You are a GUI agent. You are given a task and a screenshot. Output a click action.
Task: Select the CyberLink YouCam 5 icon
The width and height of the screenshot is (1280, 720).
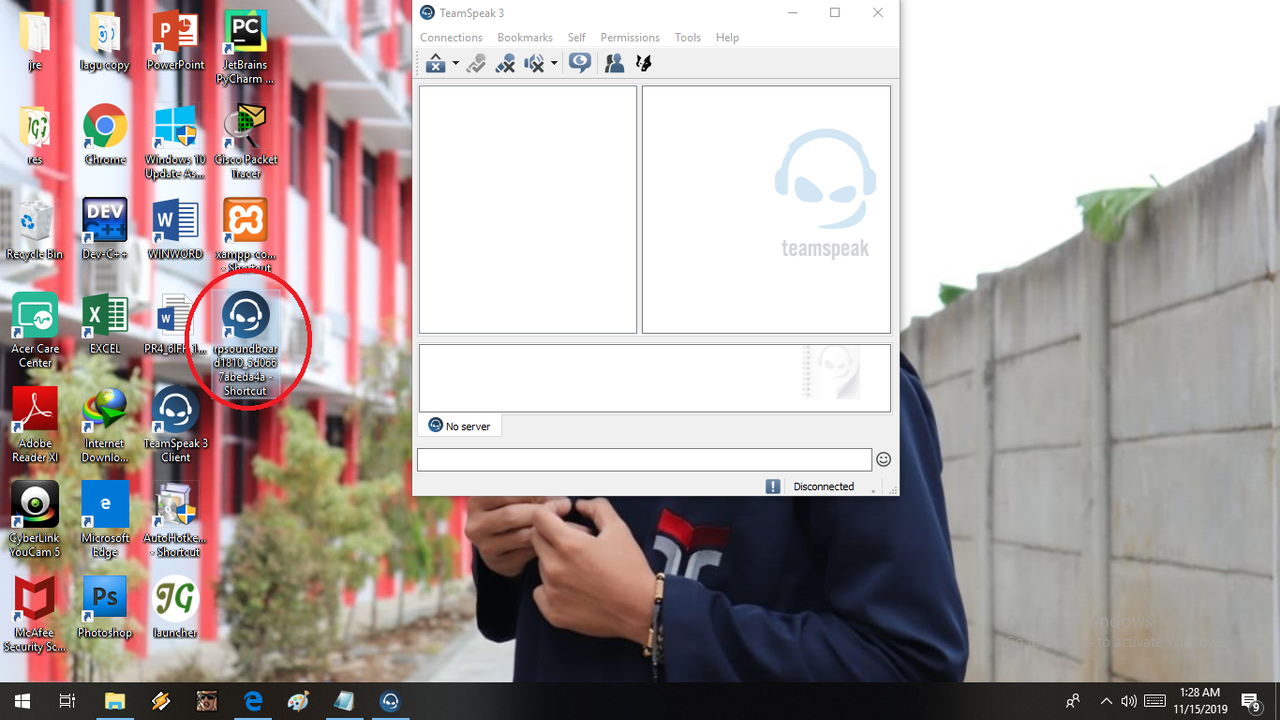click(35, 519)
